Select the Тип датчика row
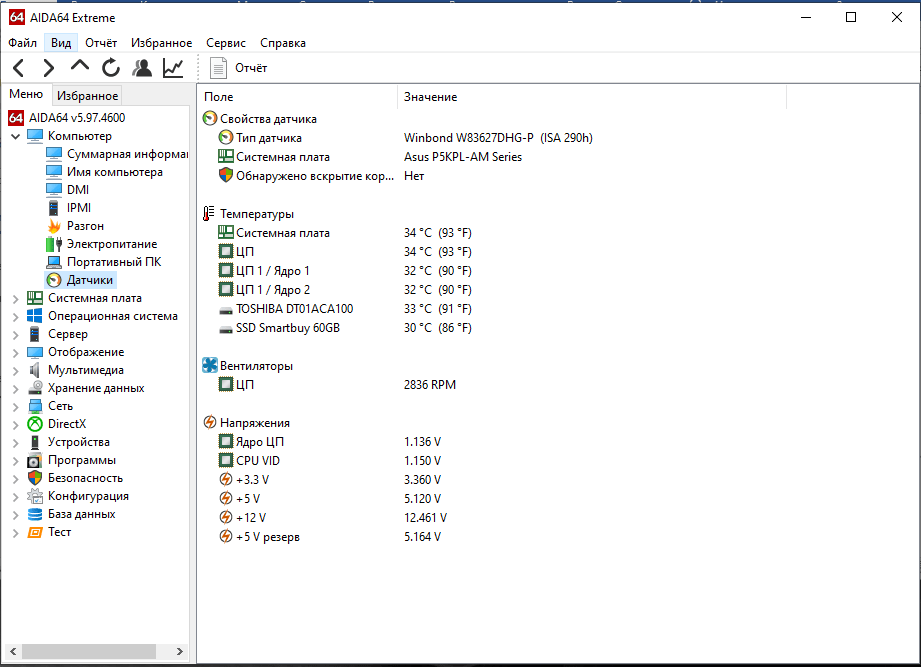Screen dimensions: 921x667 (405, 138)
